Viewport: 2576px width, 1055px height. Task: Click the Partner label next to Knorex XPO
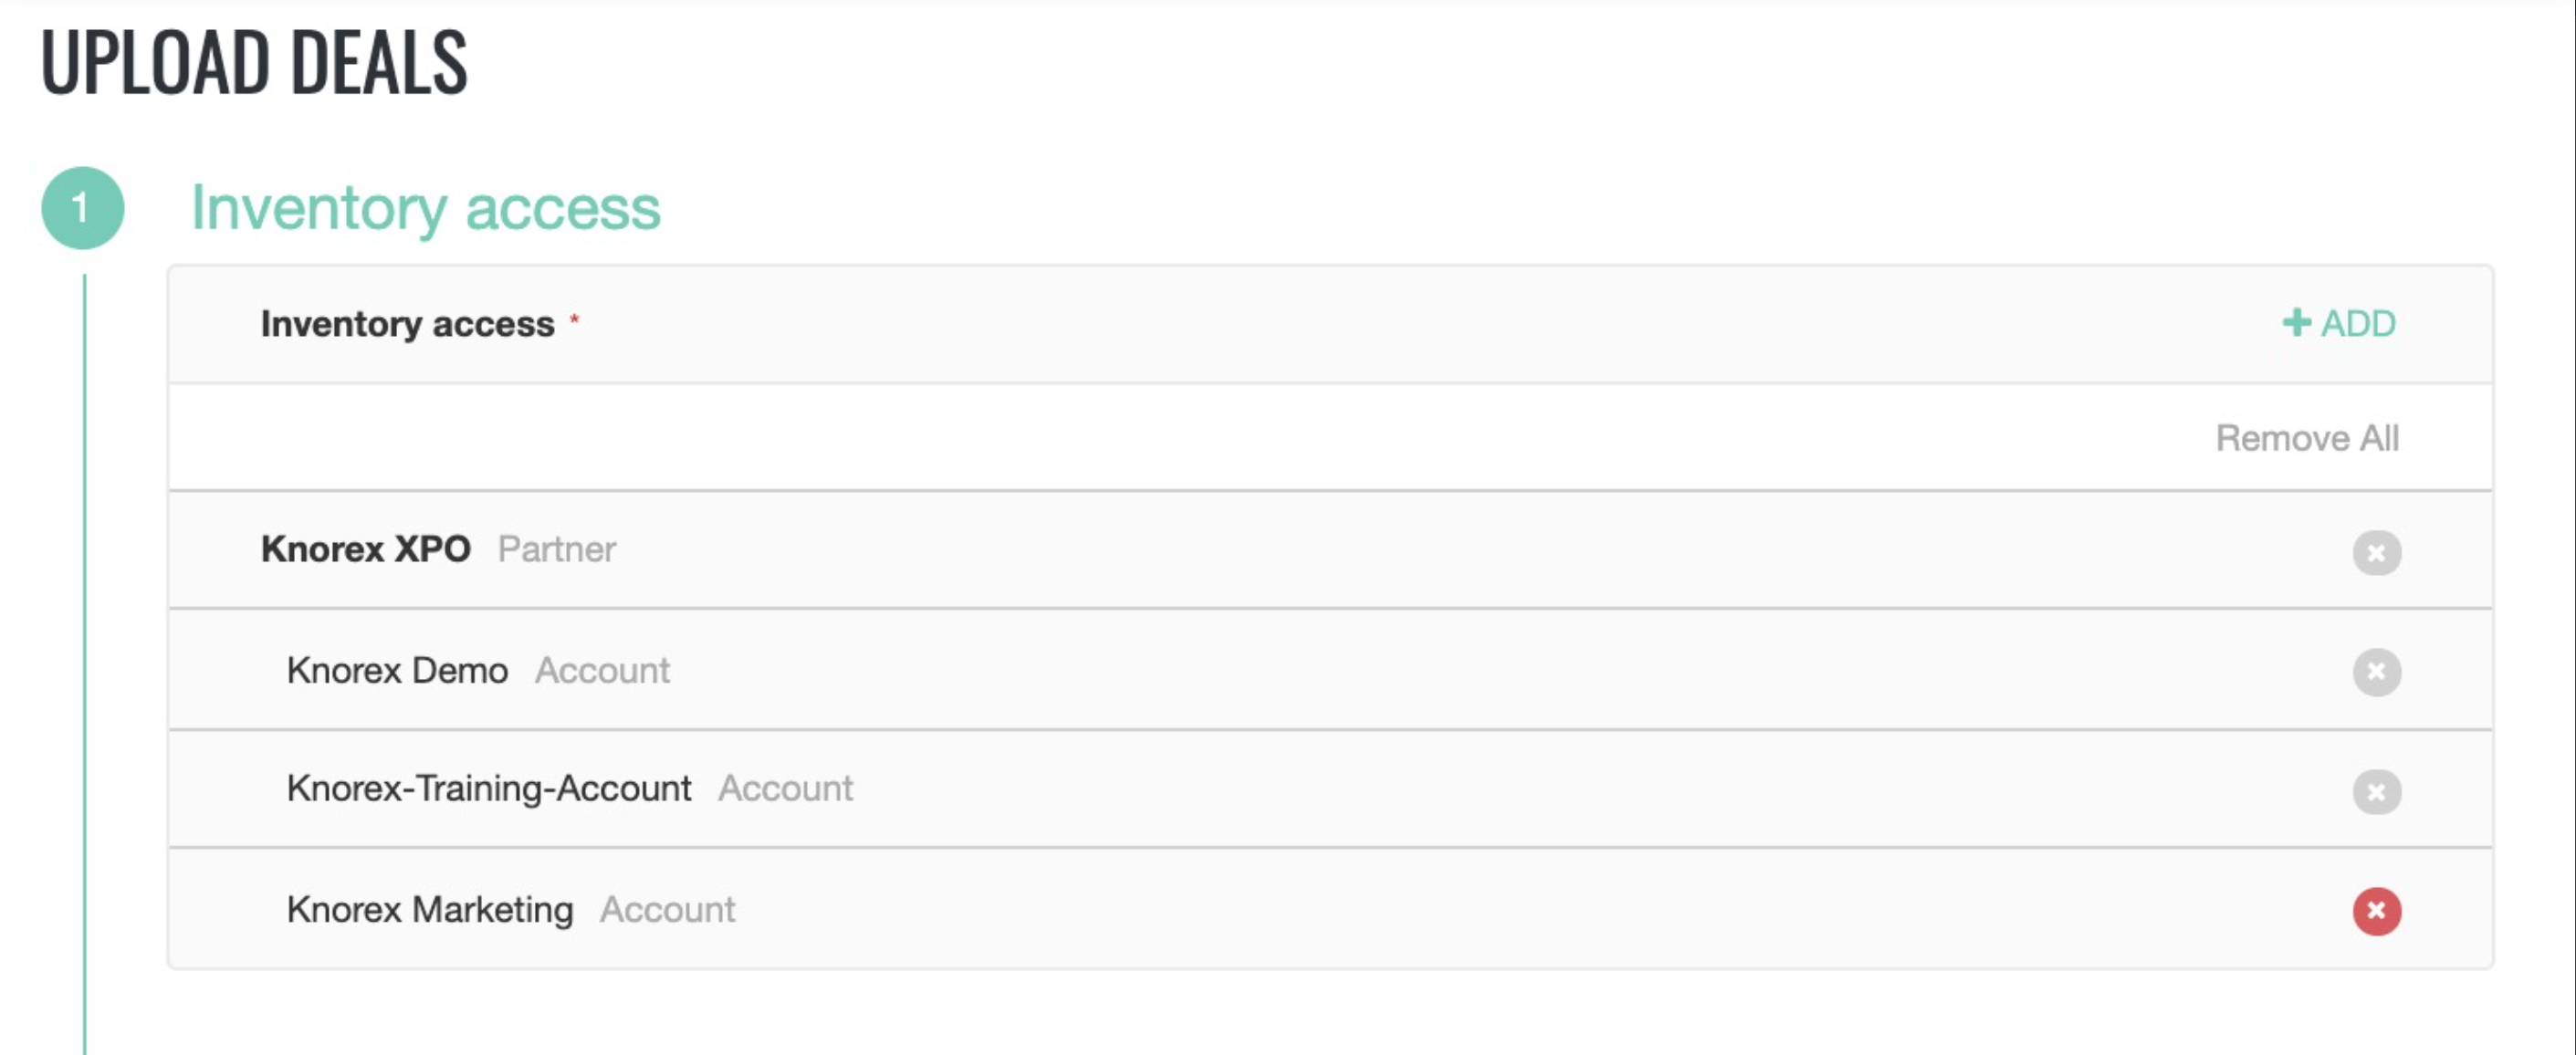click(x=556, y=549)
